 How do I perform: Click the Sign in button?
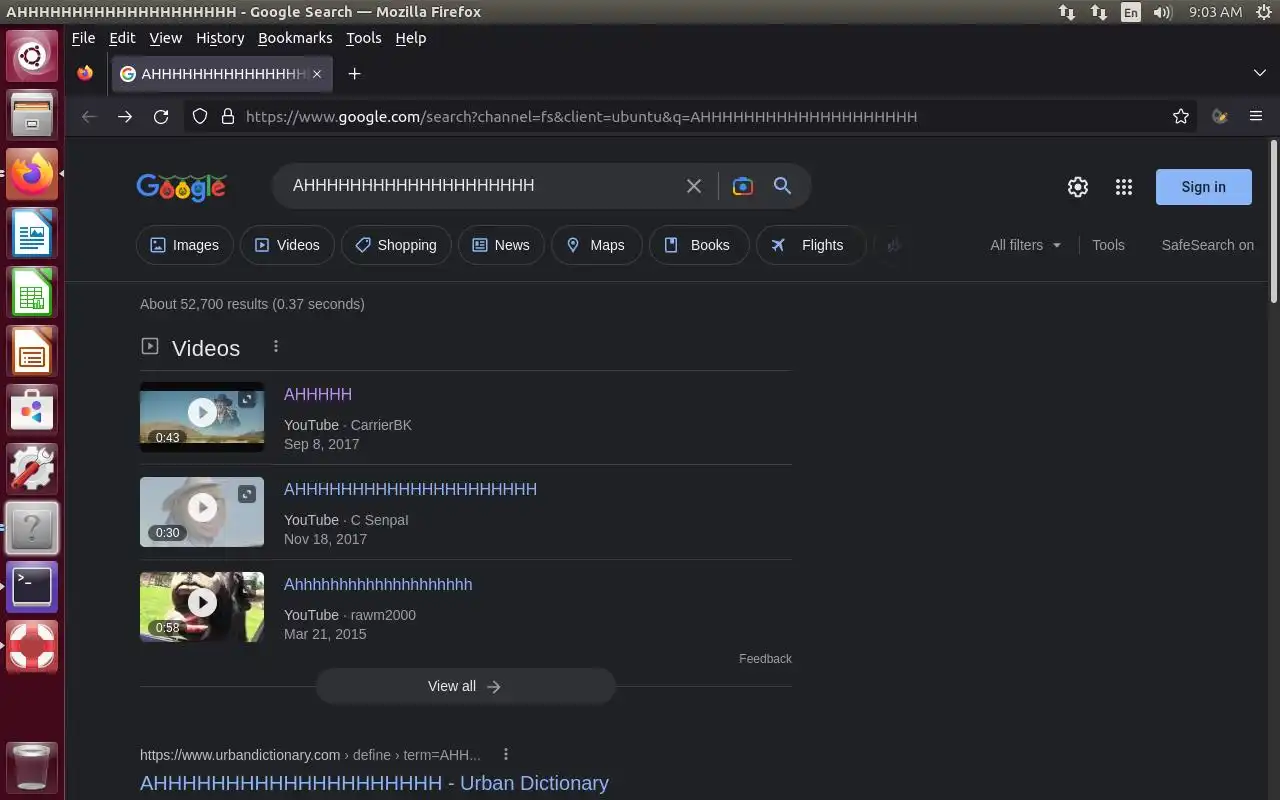click(1203, 187)
